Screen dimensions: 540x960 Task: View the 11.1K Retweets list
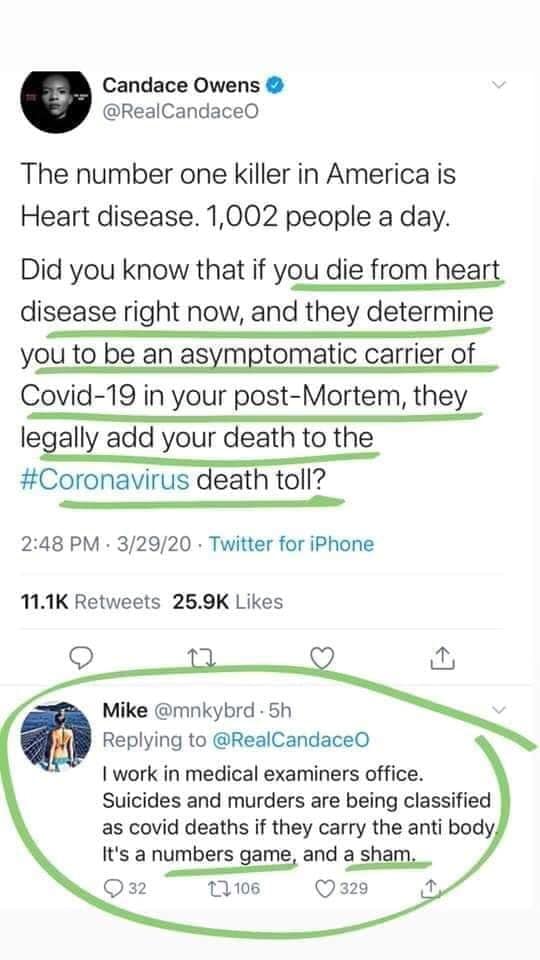tap(90, 602)
